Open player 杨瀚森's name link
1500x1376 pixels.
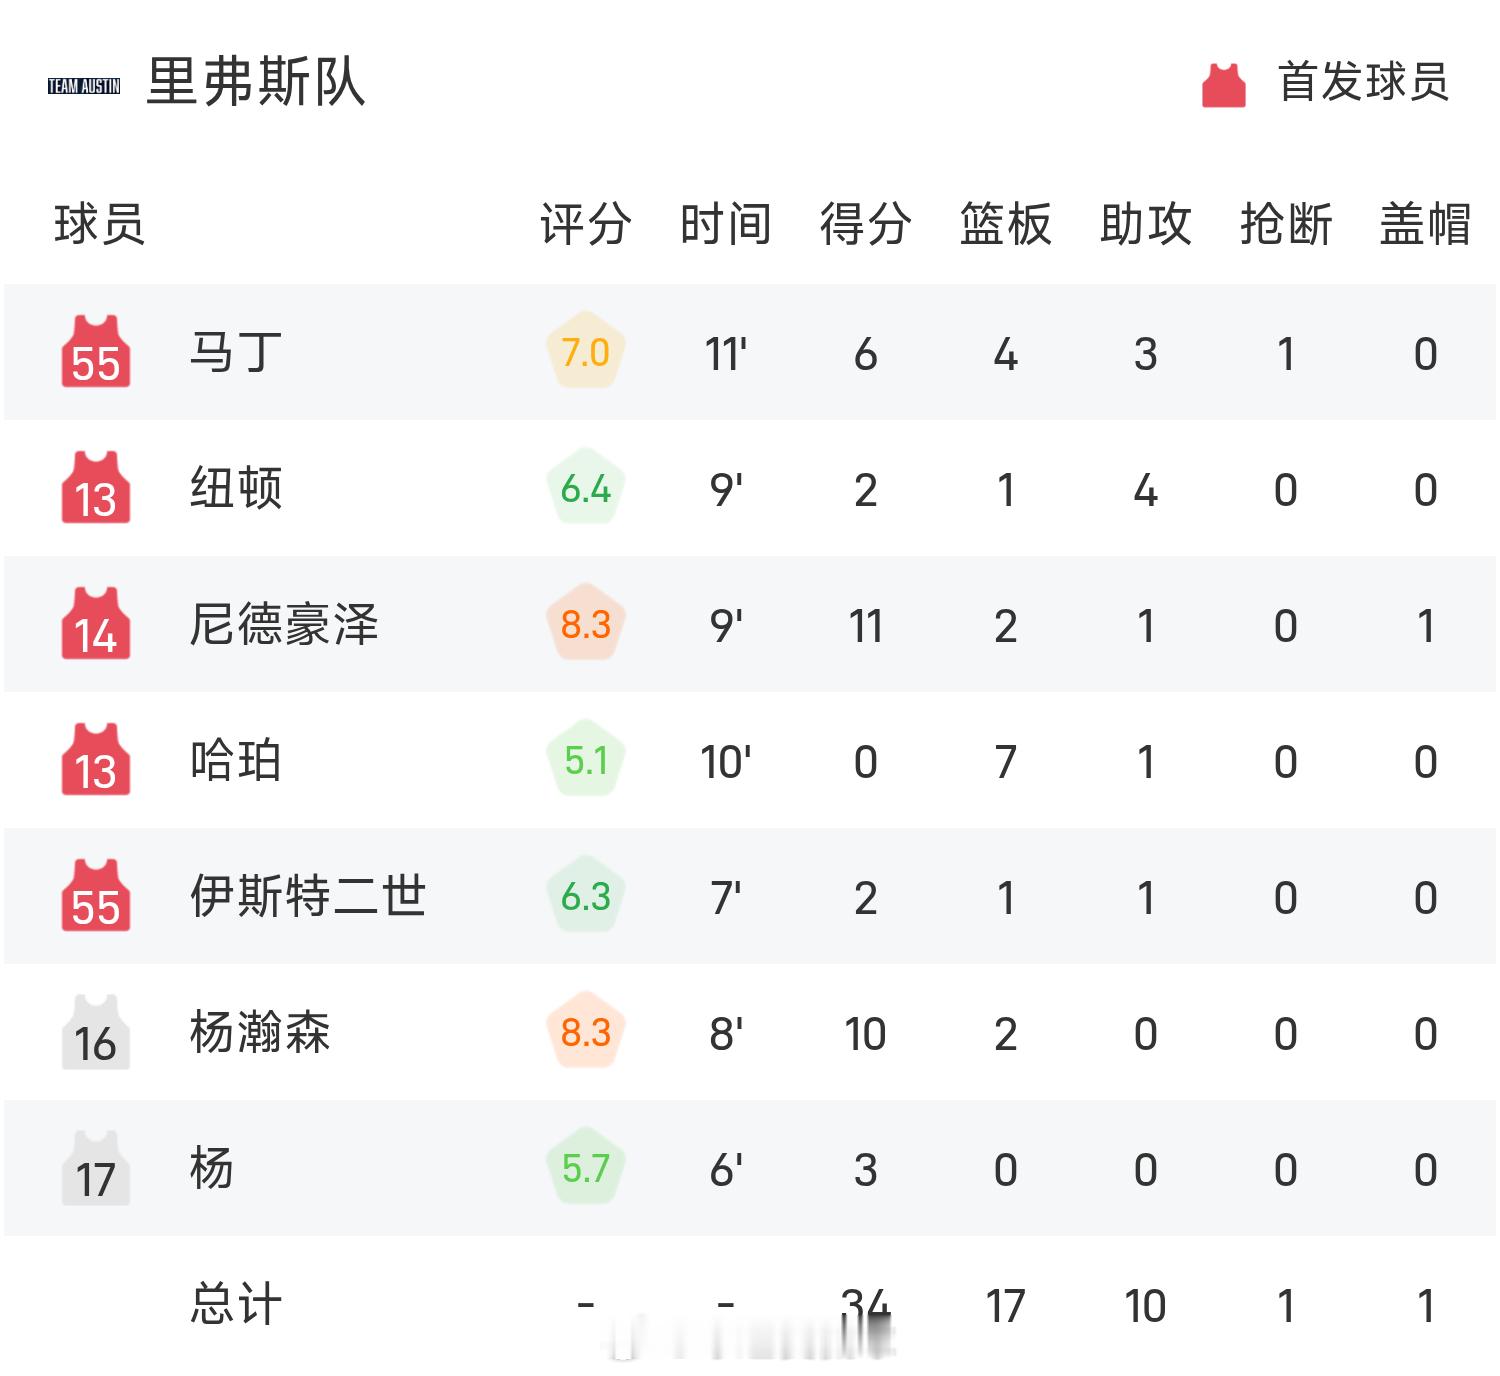pos(260,1032)
